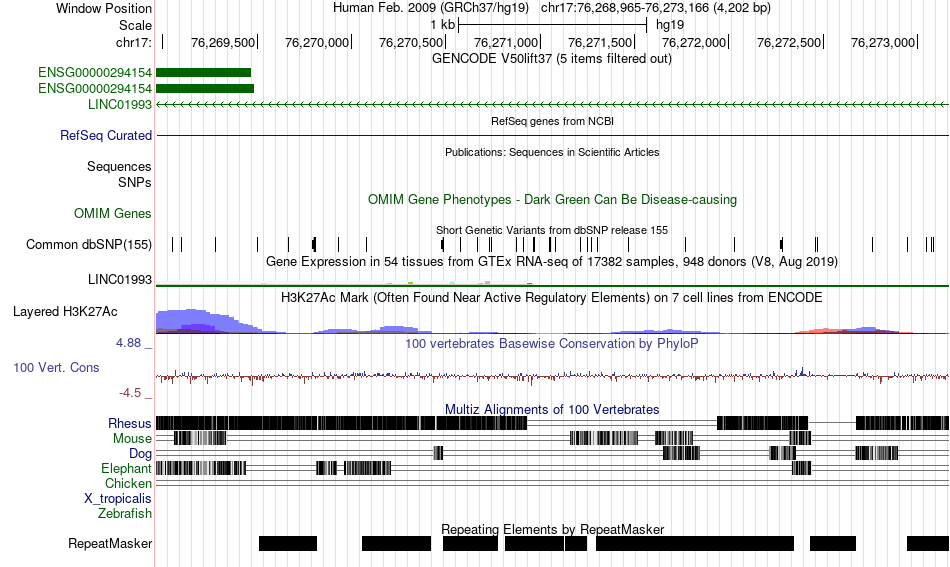Open Multiz Alignments of 100 Vertebrates title
Viewport: 950px width, 567px height.
[552, 410]
